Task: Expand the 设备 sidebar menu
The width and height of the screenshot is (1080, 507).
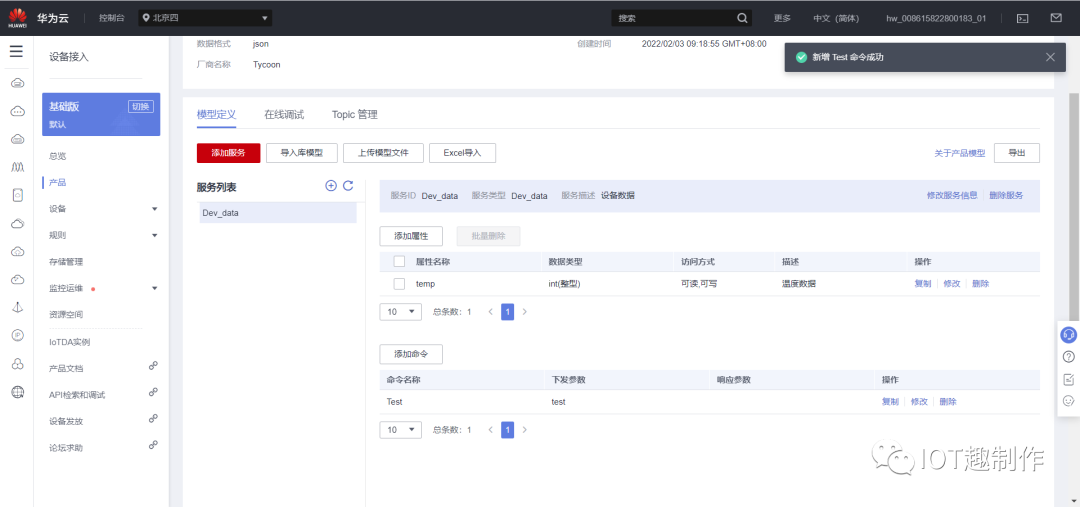Action: 154,209
